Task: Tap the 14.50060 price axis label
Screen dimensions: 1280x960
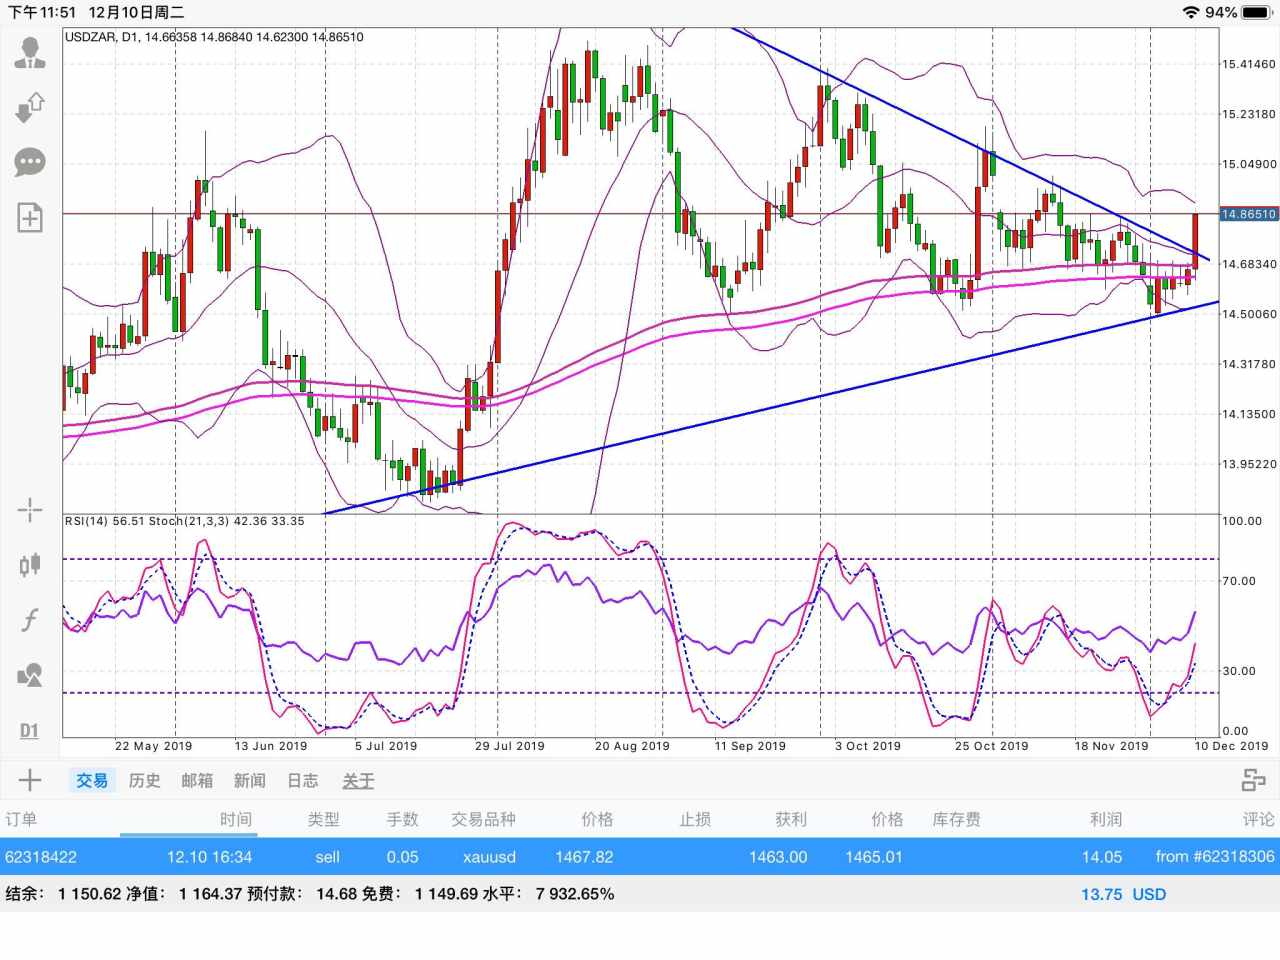Action: coord(1249,314)
